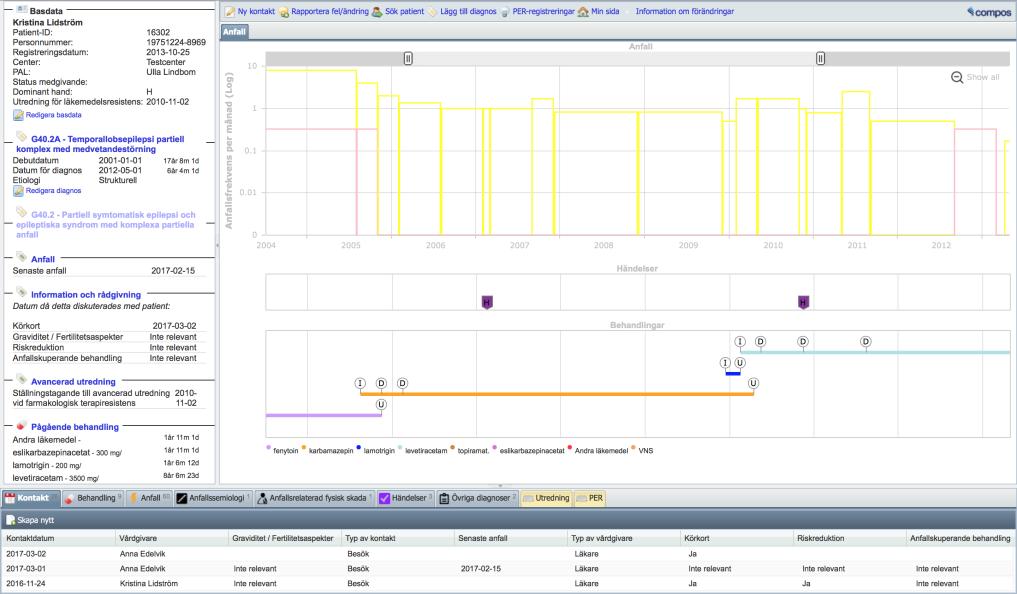Viewport: 1017px width, 594px height.
Task: Click the compos logo
Action: (x=988, y=12)
